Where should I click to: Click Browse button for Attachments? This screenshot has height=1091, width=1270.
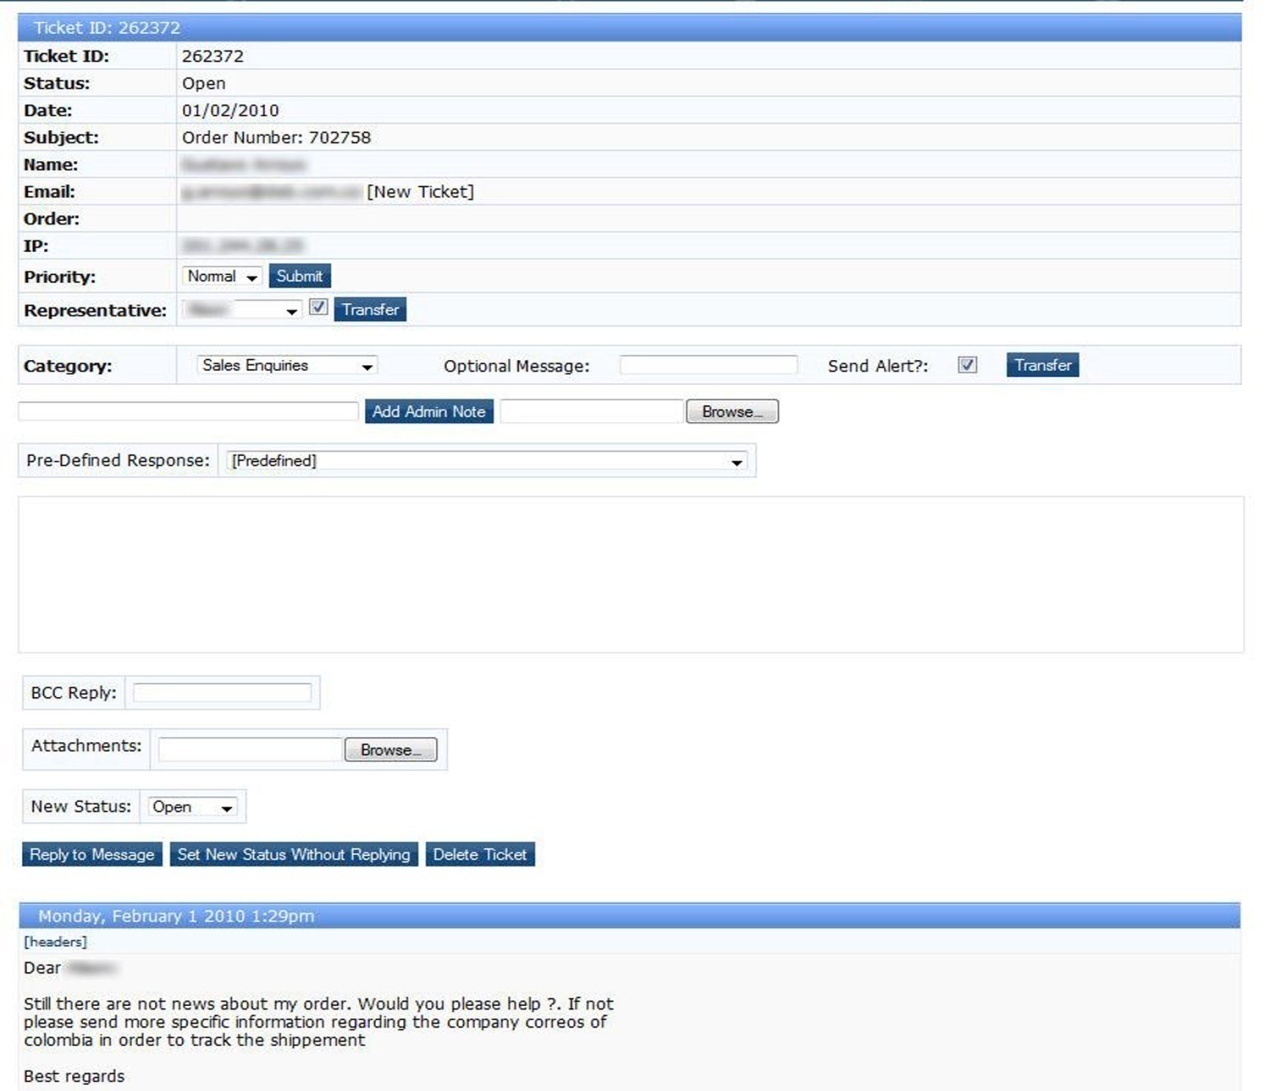click(390, 750)
